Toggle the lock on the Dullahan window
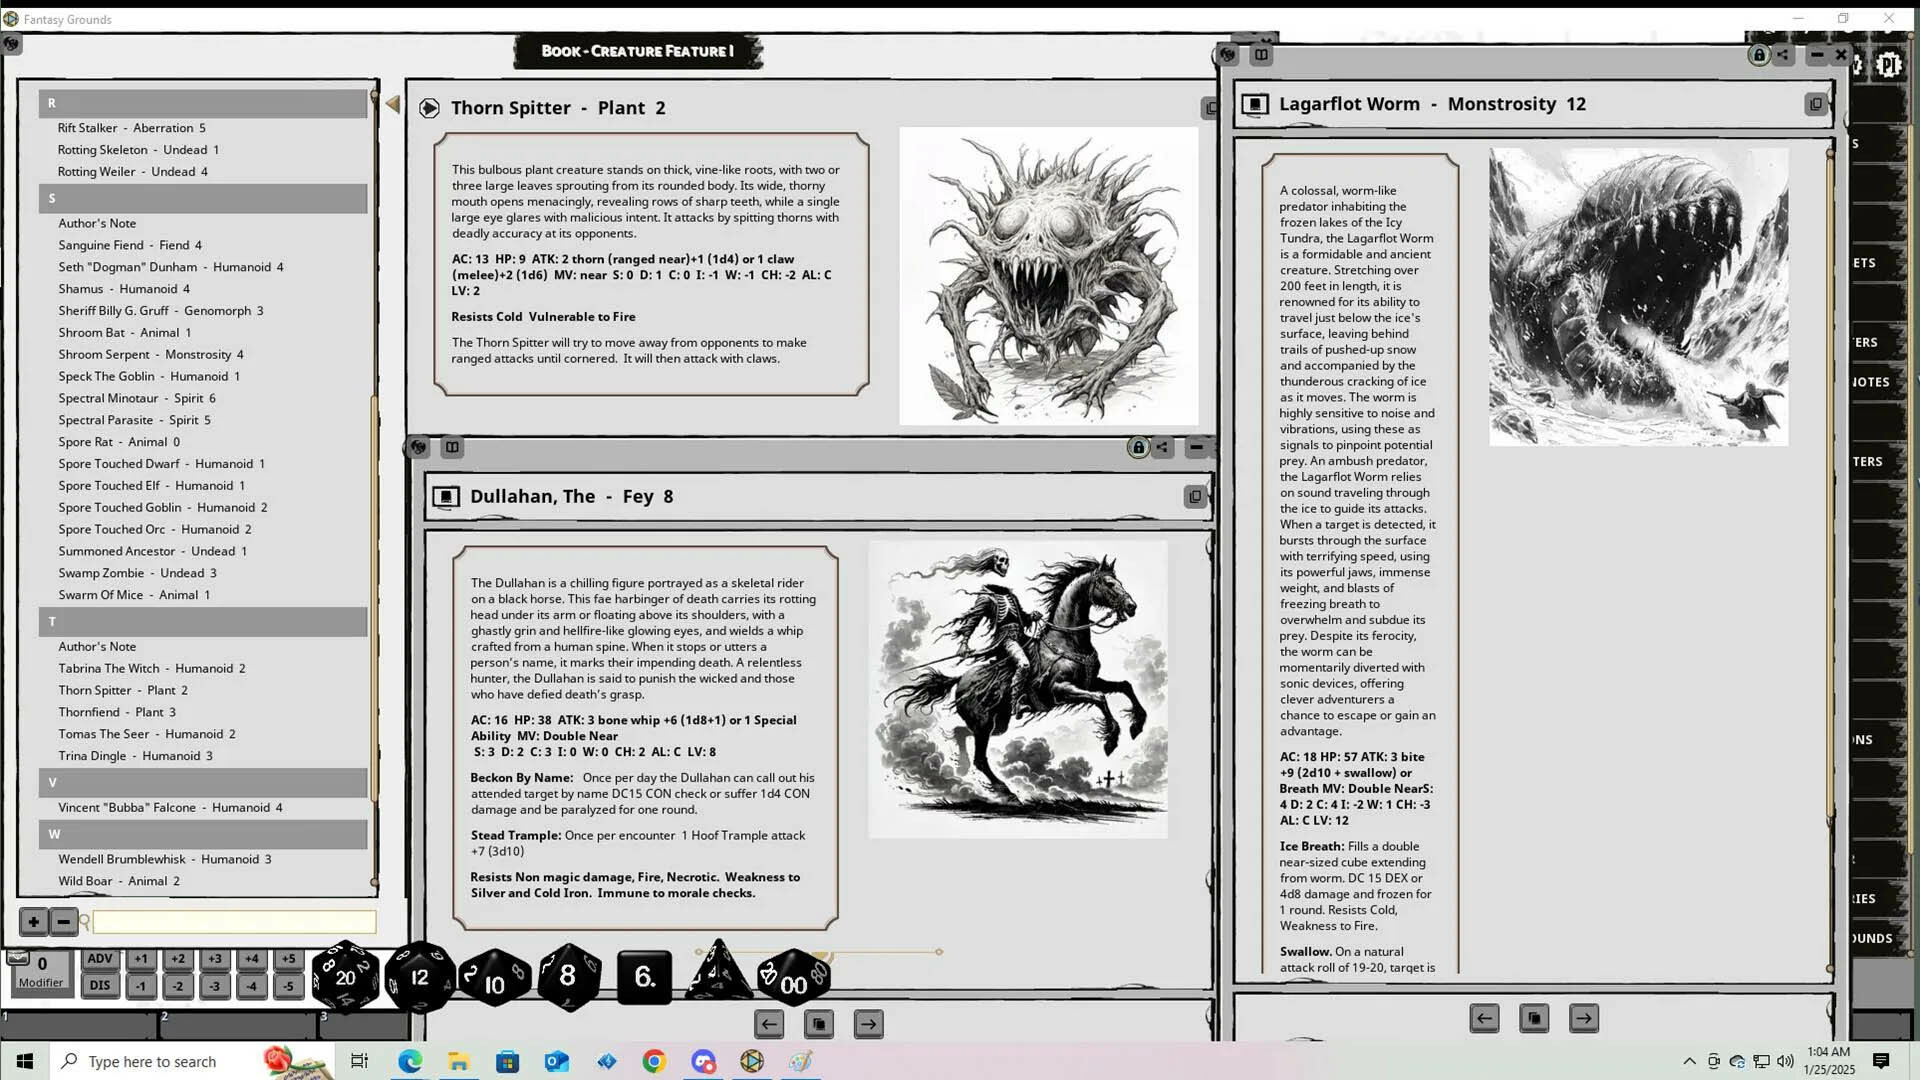 click(x=1138, y=447)
